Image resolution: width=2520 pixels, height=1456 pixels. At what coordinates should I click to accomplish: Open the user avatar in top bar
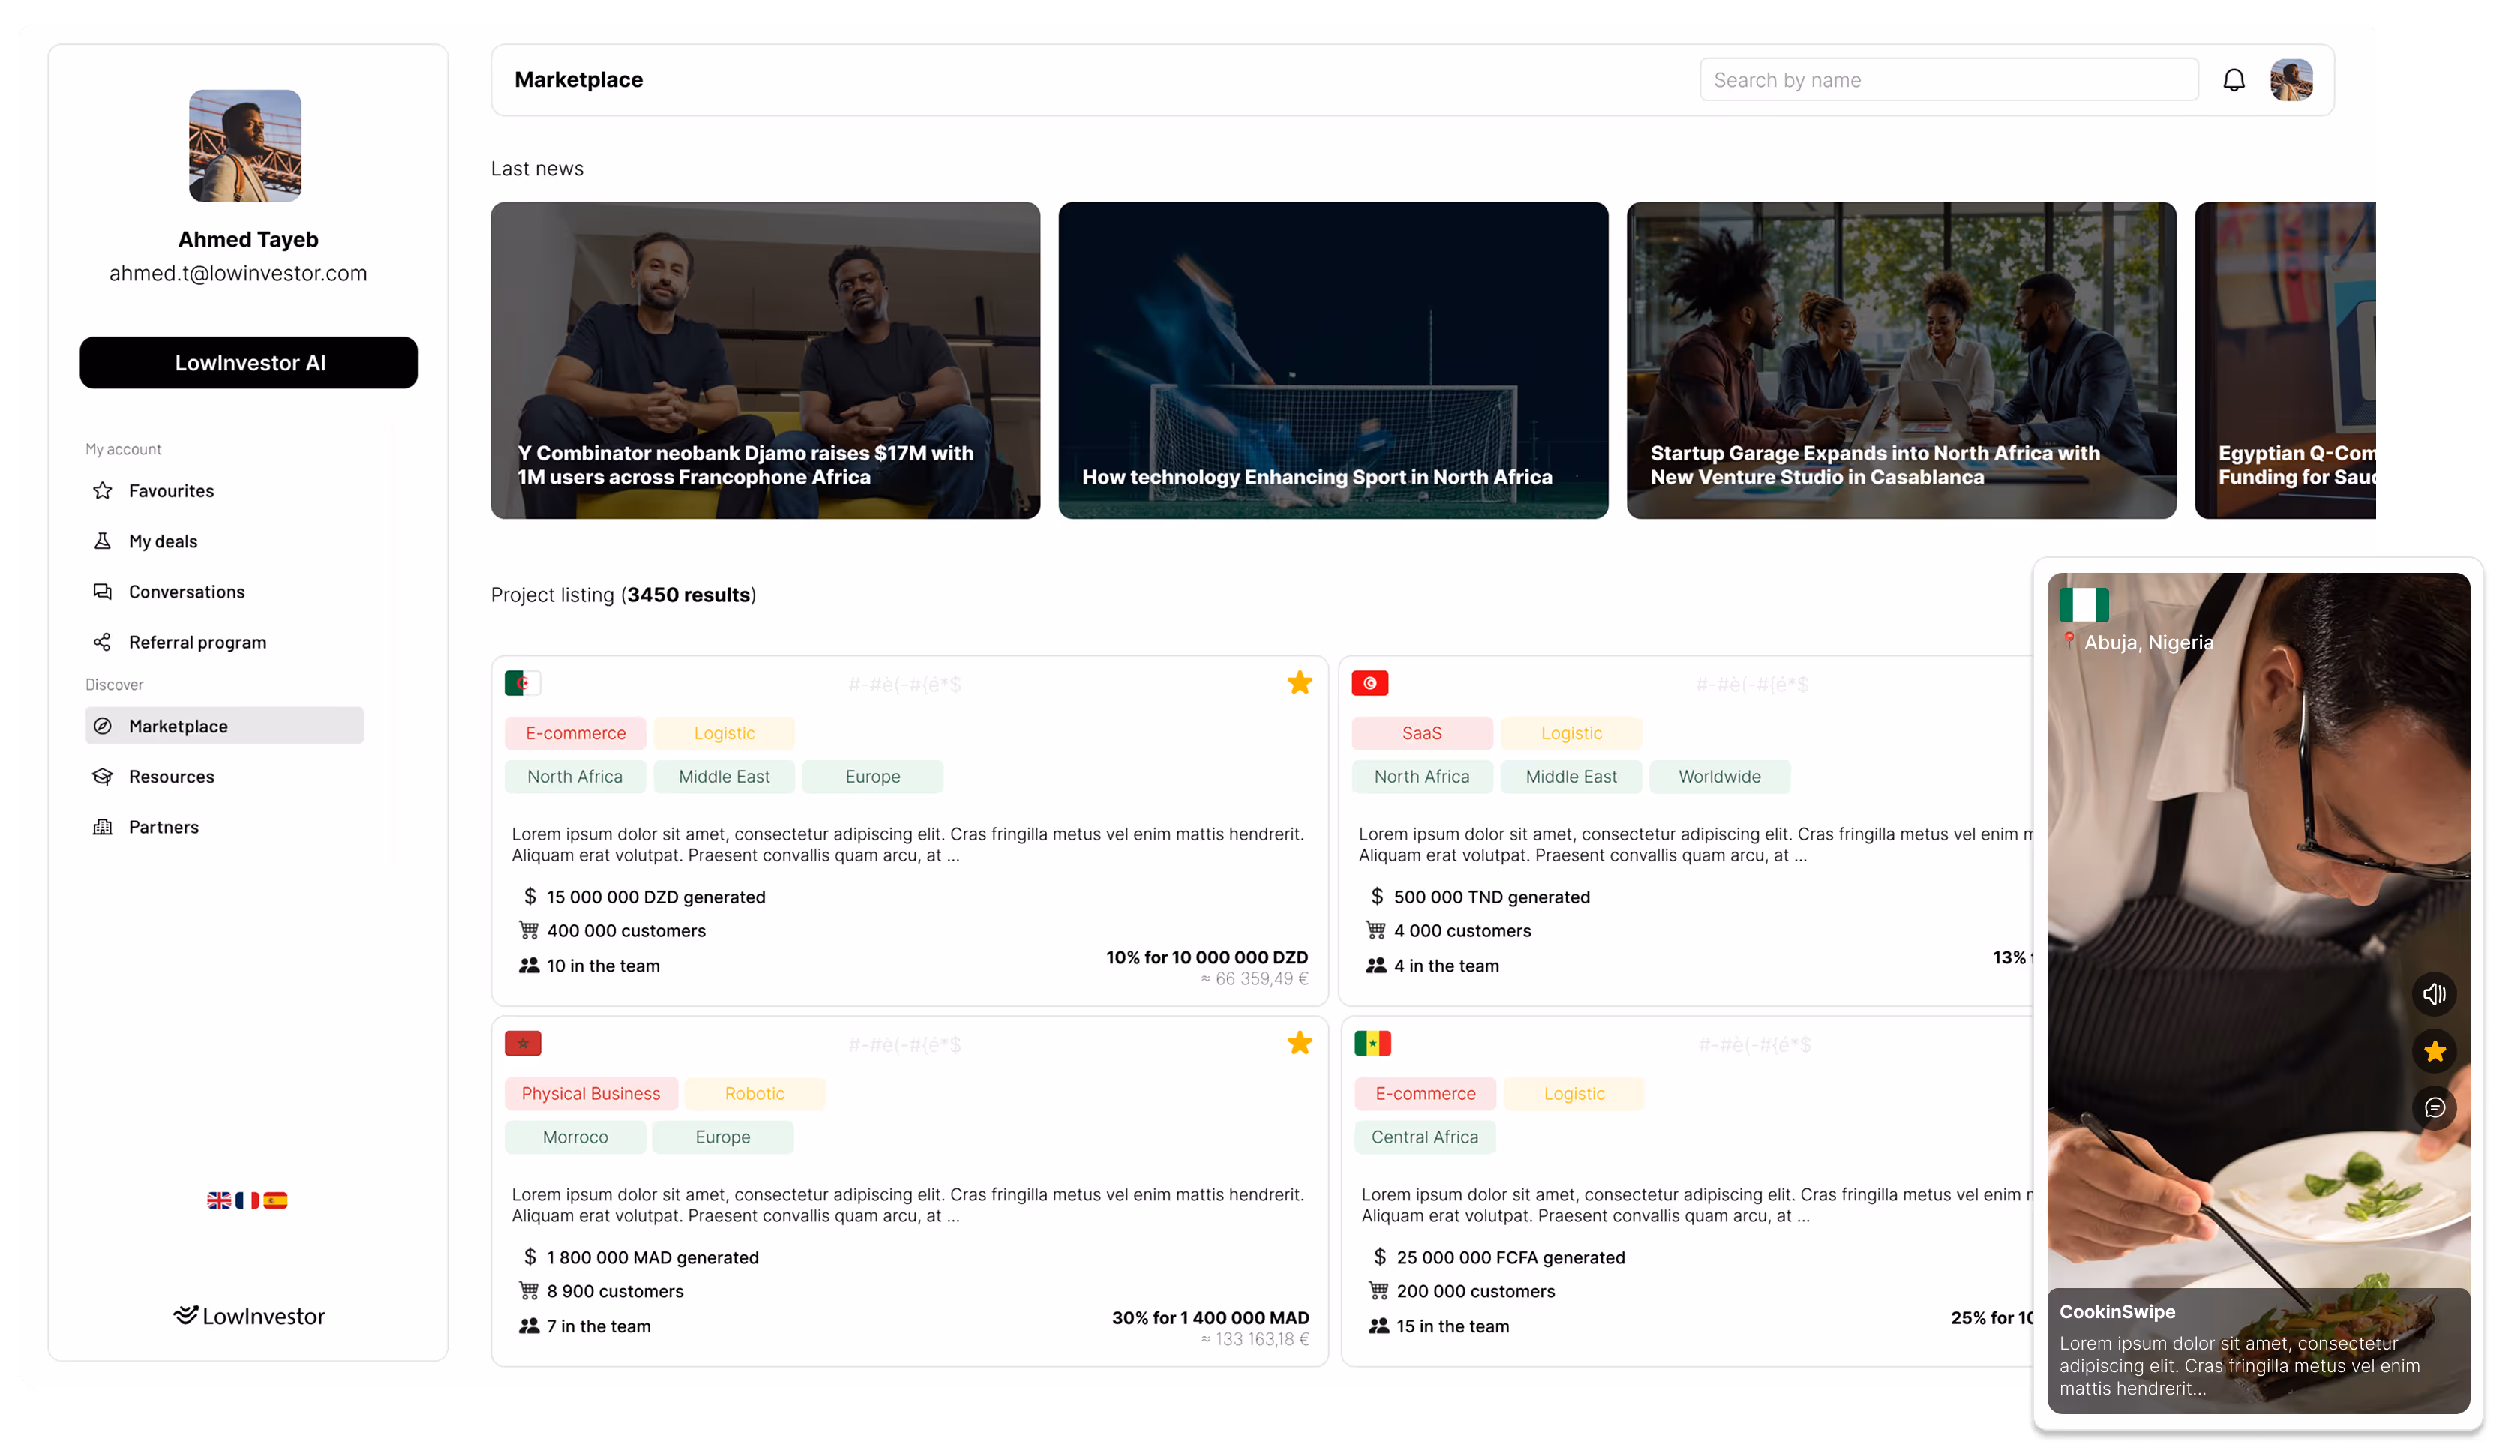click(x=2291, y=80)
